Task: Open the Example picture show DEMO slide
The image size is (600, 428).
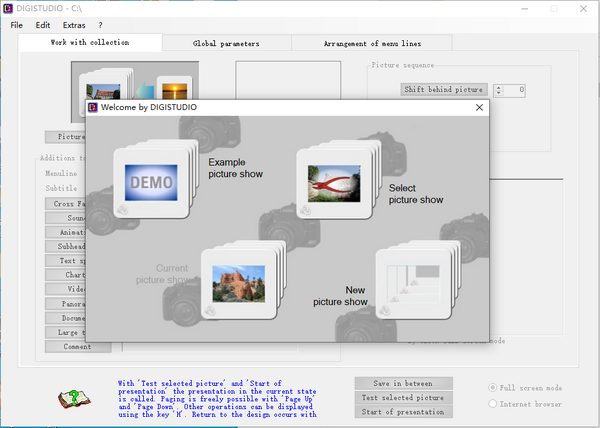Action: (150, 183)
